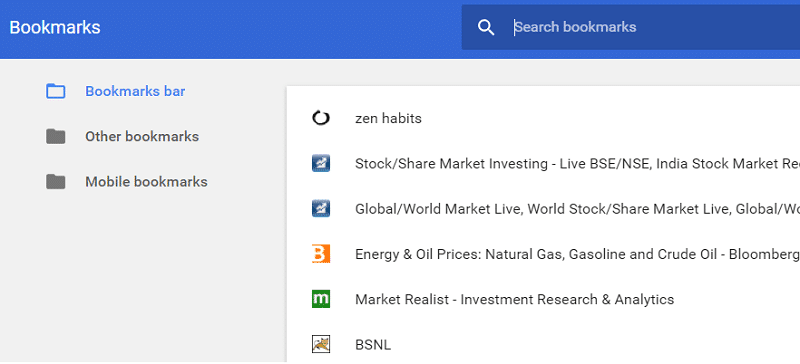Open the Mobile bookmarks folder
Screen dimensions: 800x364
click(x=146, y=182)
